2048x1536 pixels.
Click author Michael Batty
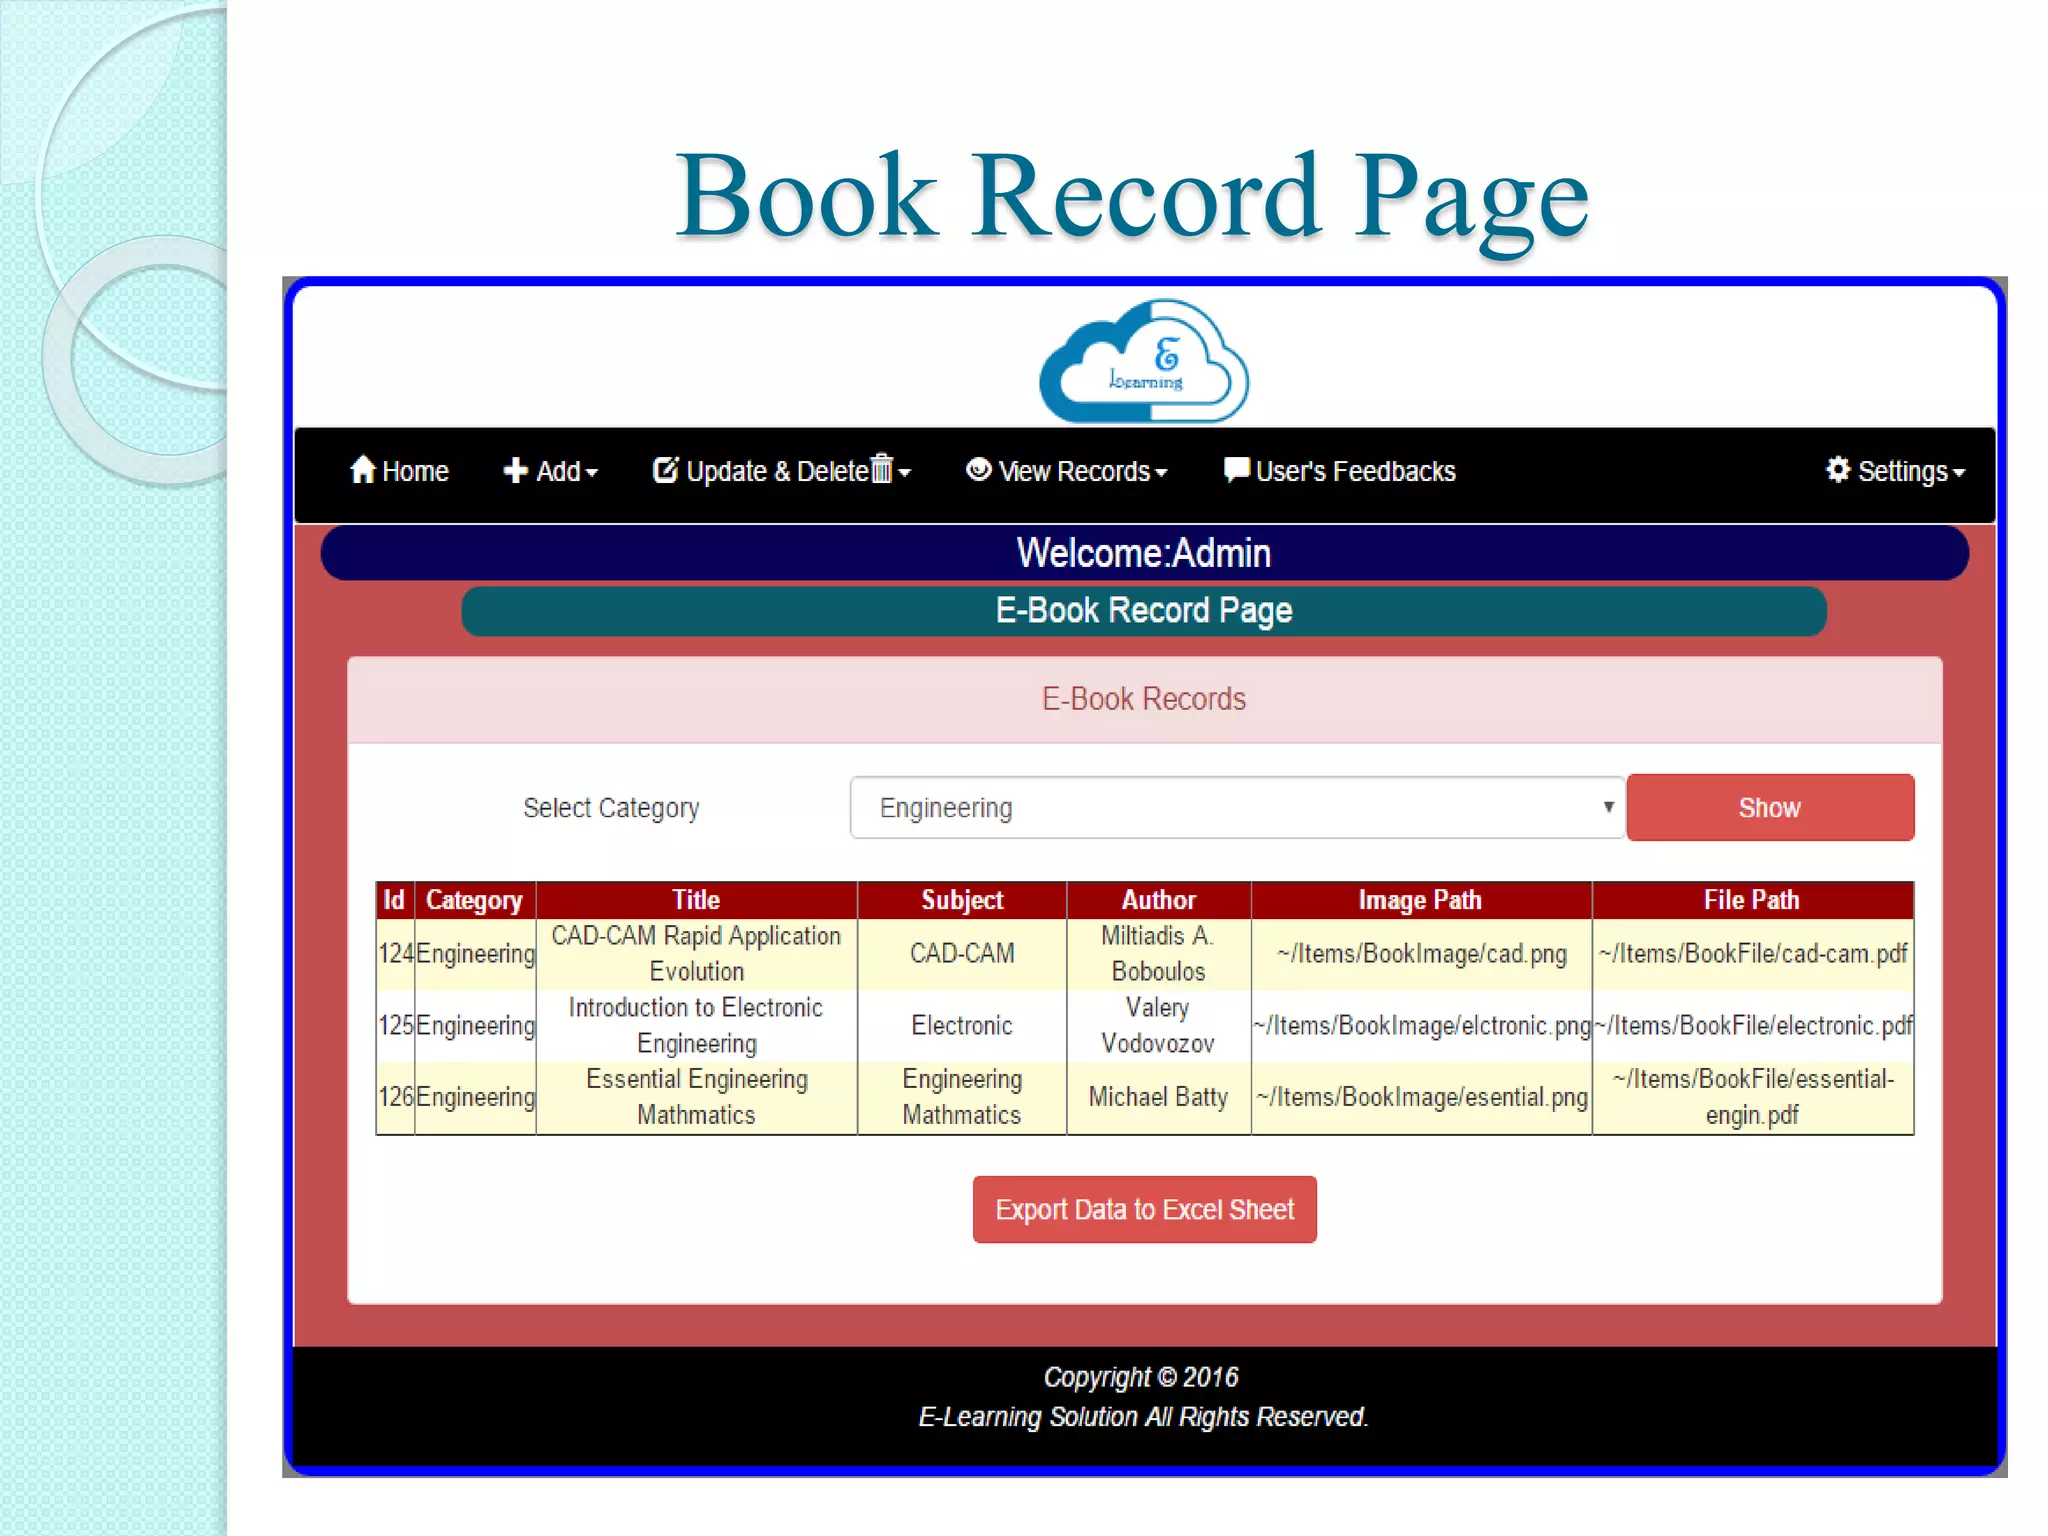(1158, 1097)
